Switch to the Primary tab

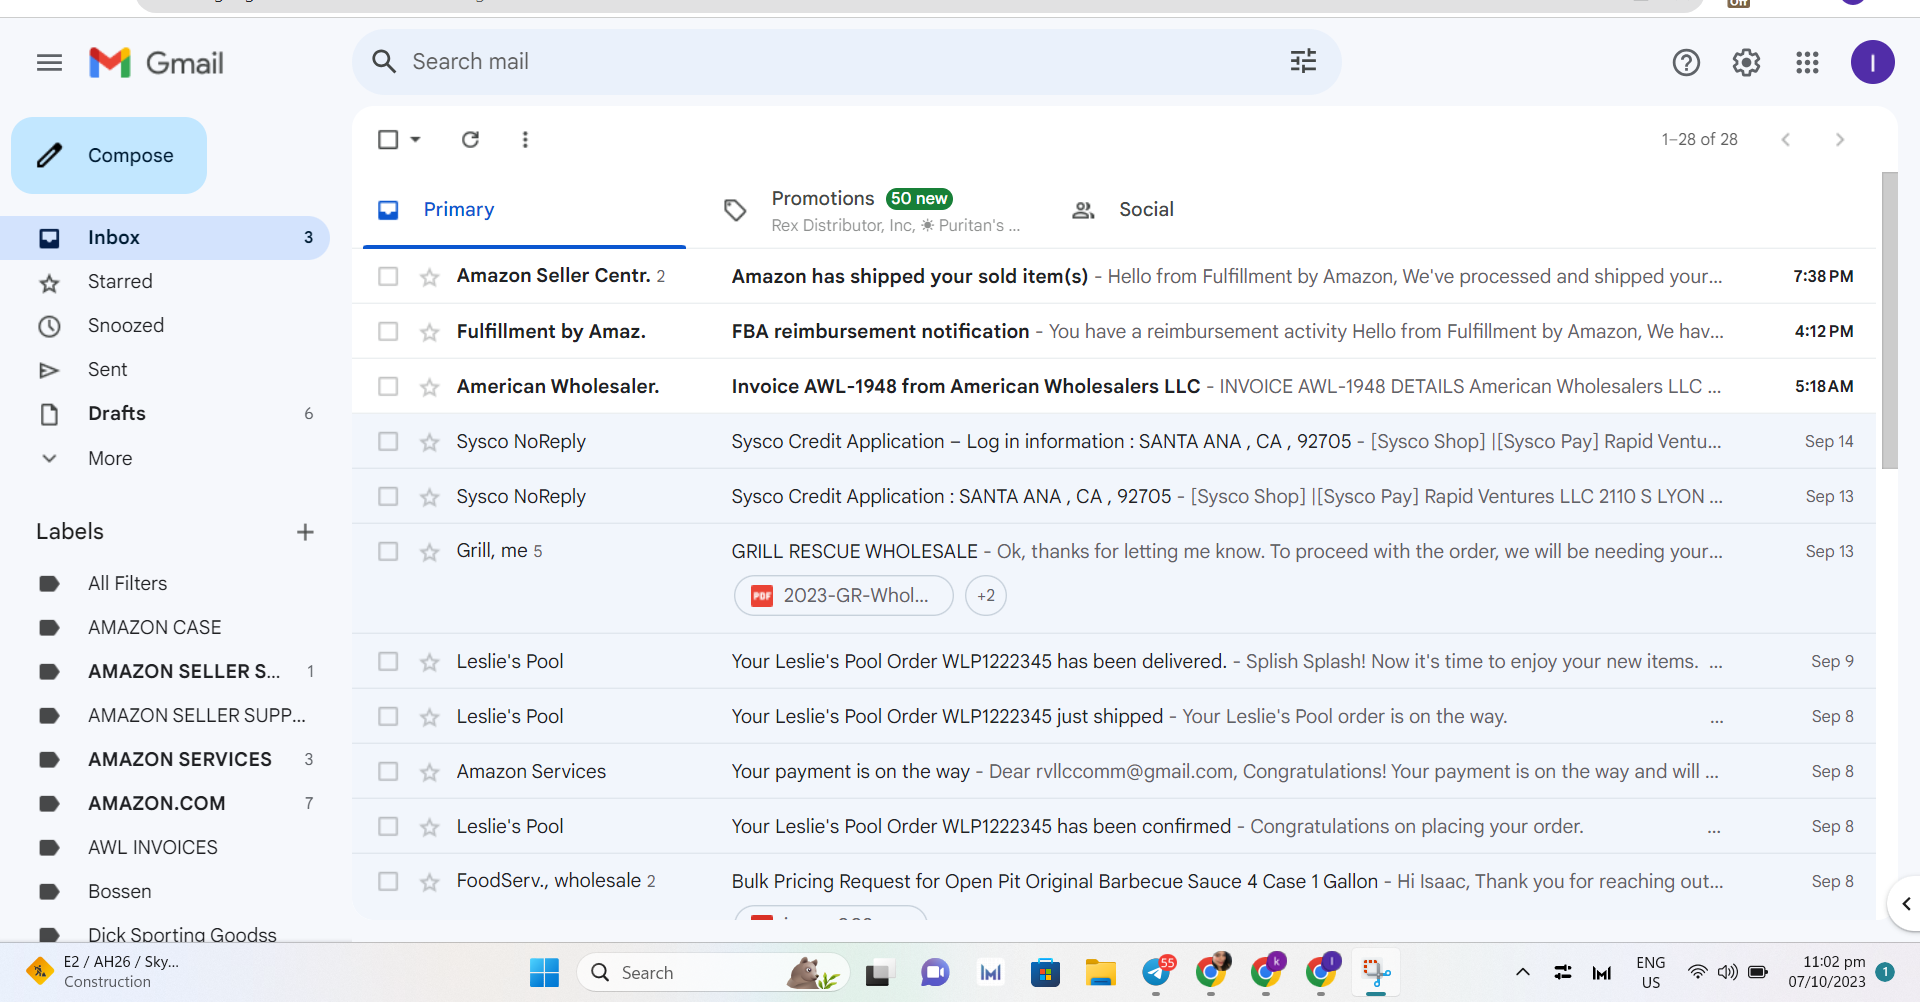coord(524,210)
